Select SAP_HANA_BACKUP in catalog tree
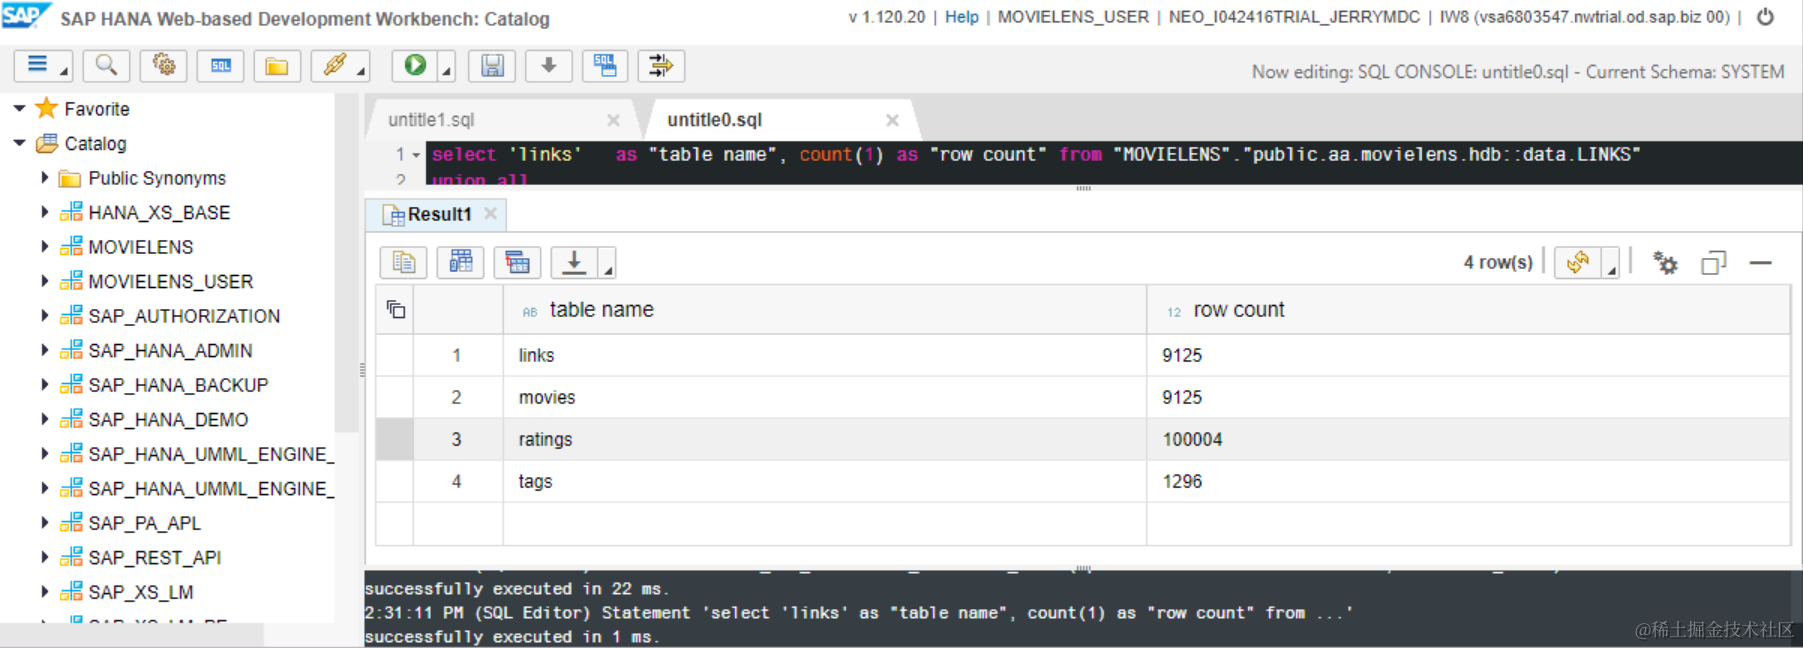The height and width of the screenshot is (648, 1803). [x=178, y=385]
